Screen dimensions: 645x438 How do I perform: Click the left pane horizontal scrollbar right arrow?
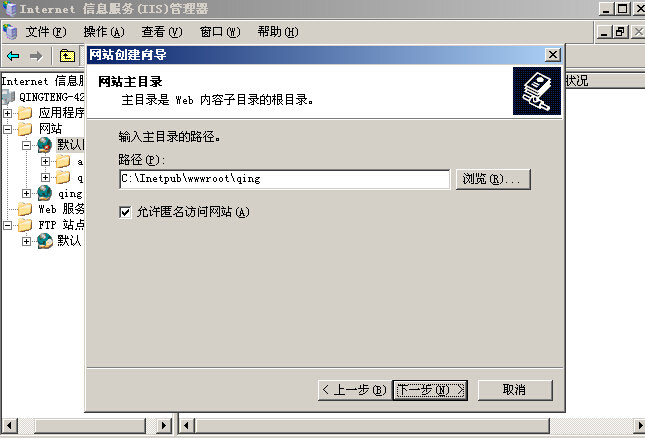(164, 426)
